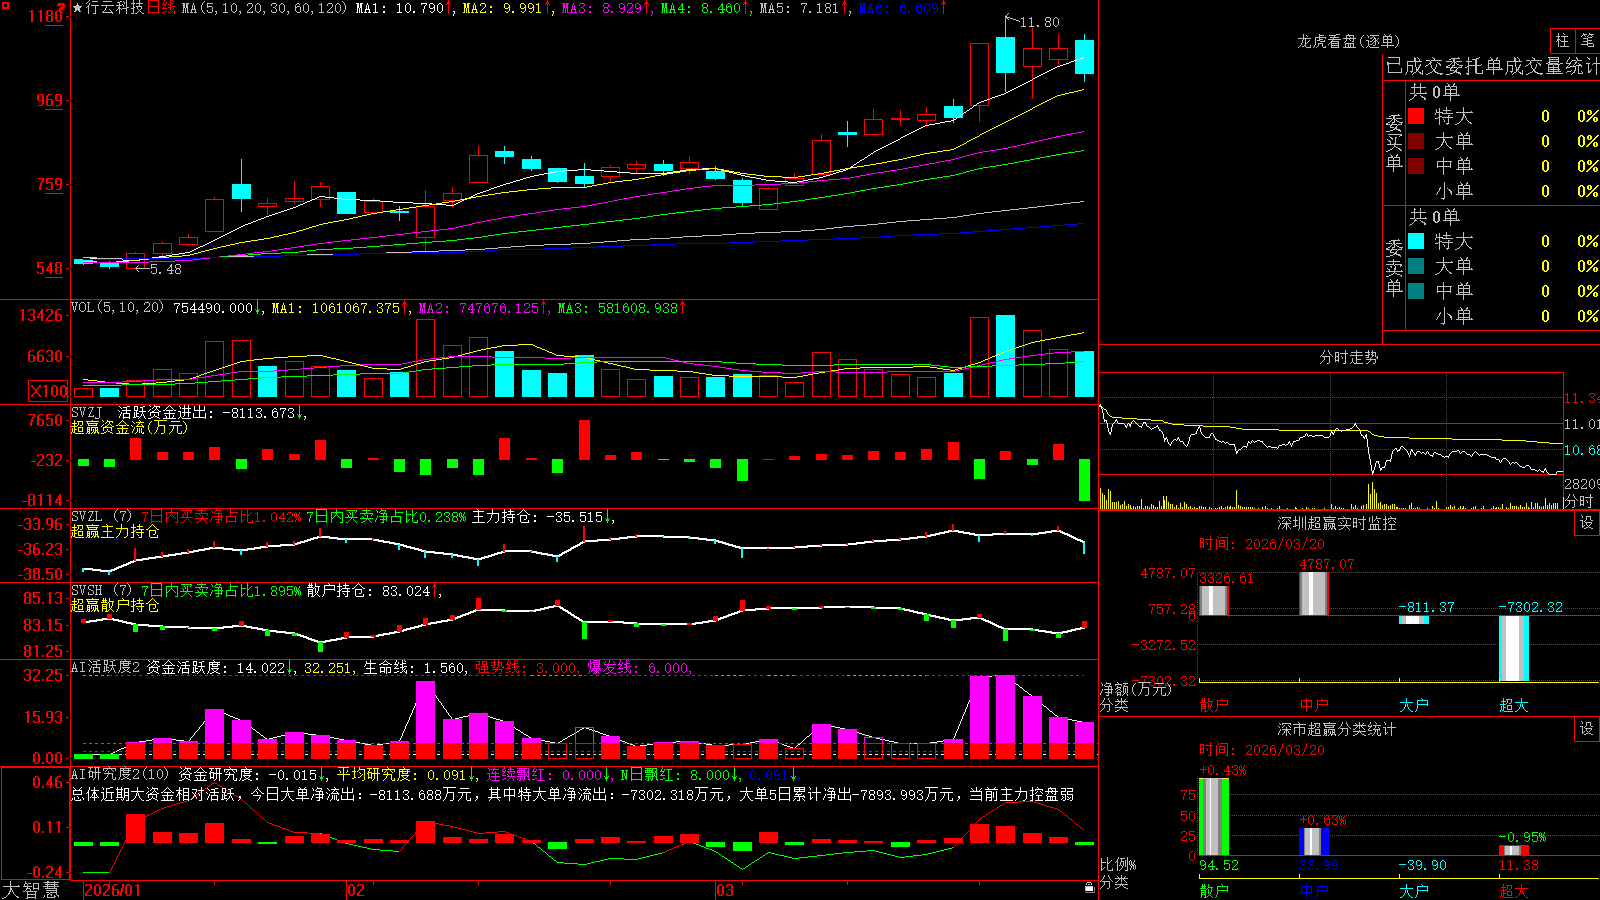Image resolution: width=1600 pixels, height=900 pixels.
Task: Click the dark red 中单 buy swatch
Action: (1416, 165)
